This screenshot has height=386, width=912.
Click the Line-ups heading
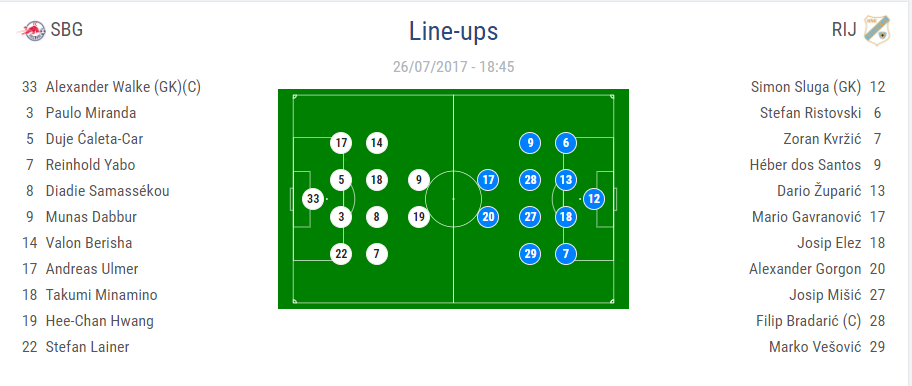pos(454,31)
